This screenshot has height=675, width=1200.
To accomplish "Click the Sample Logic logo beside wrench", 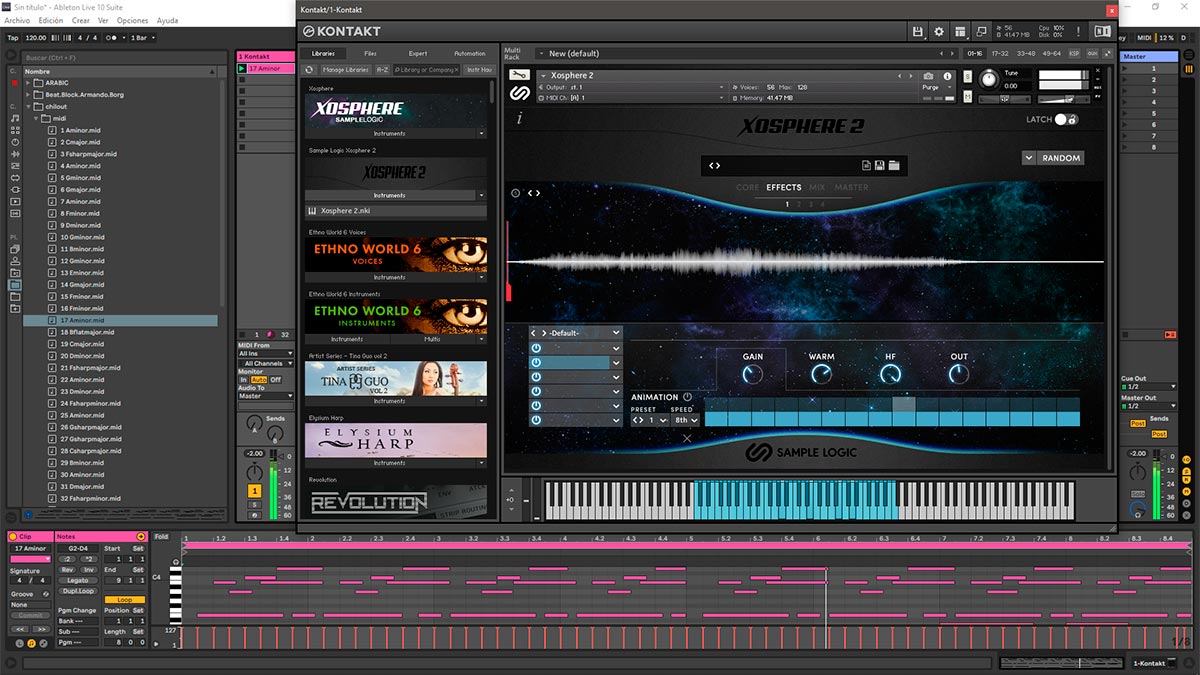I will 519,93.
